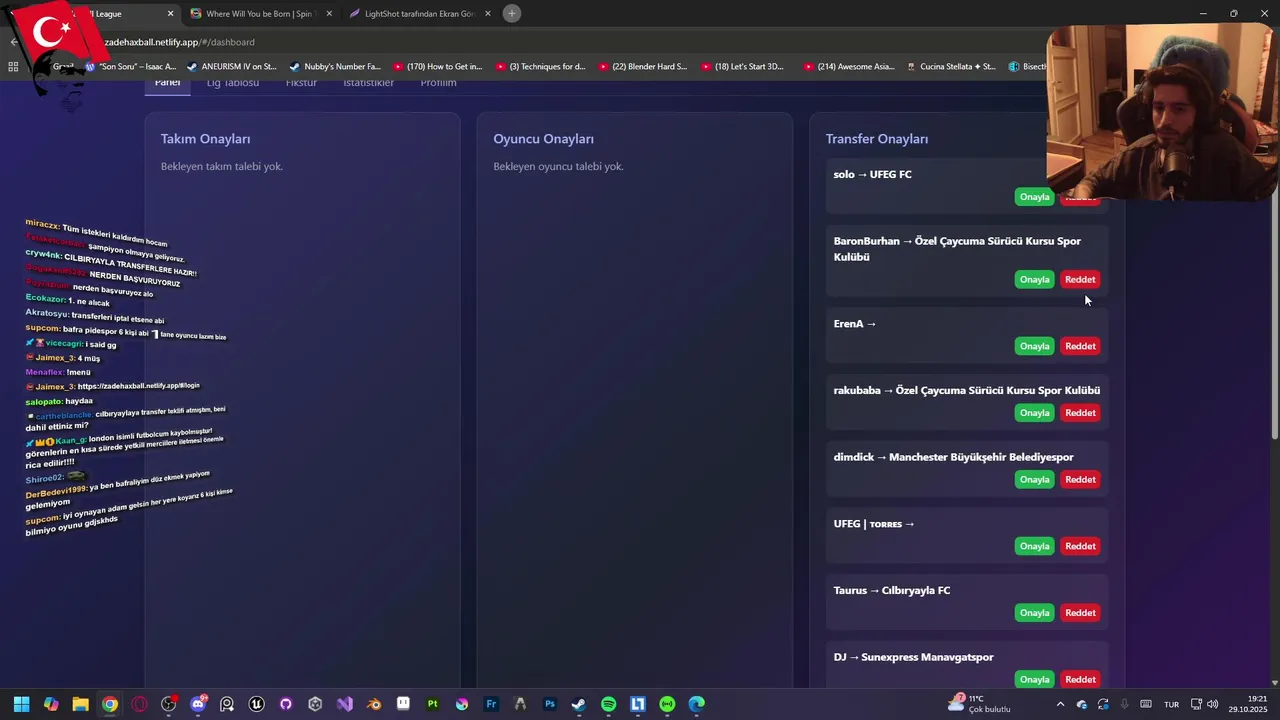This screenshot has height=720, width=1280.
Task: Click microphone icon in system tray
Action: coord(1125,704)
